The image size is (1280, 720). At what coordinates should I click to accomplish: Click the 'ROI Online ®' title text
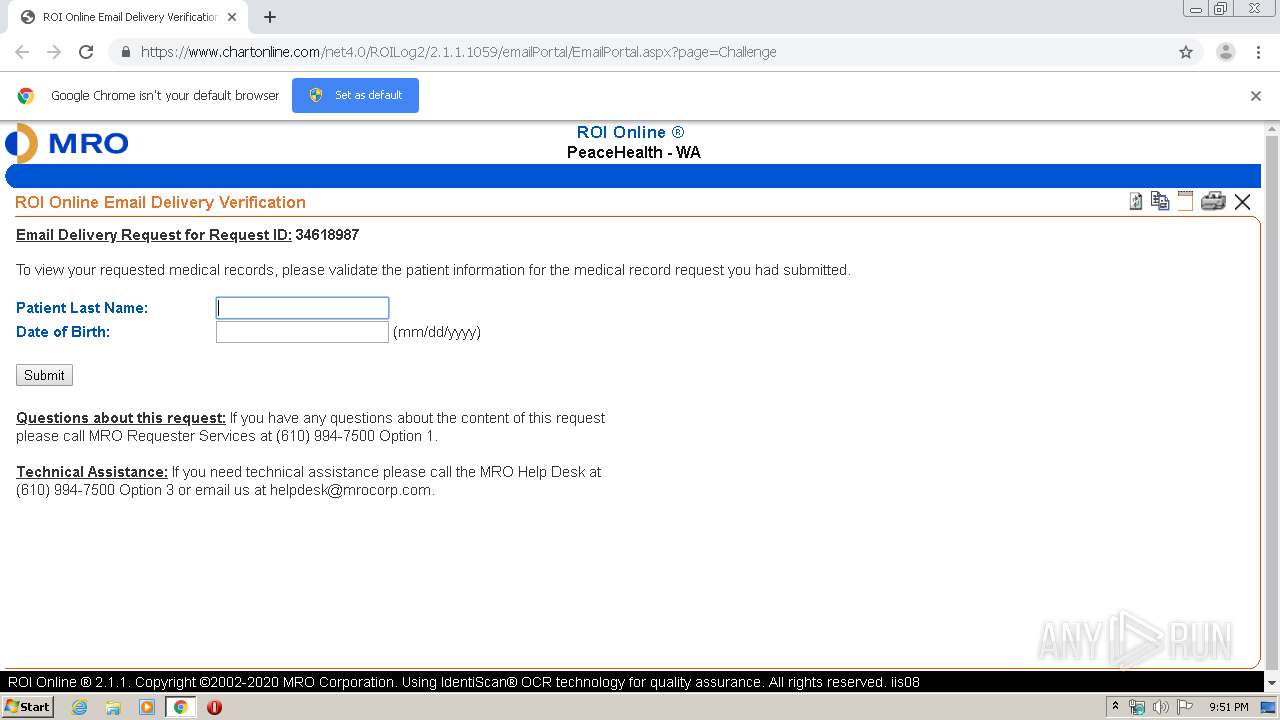point(630,132)
